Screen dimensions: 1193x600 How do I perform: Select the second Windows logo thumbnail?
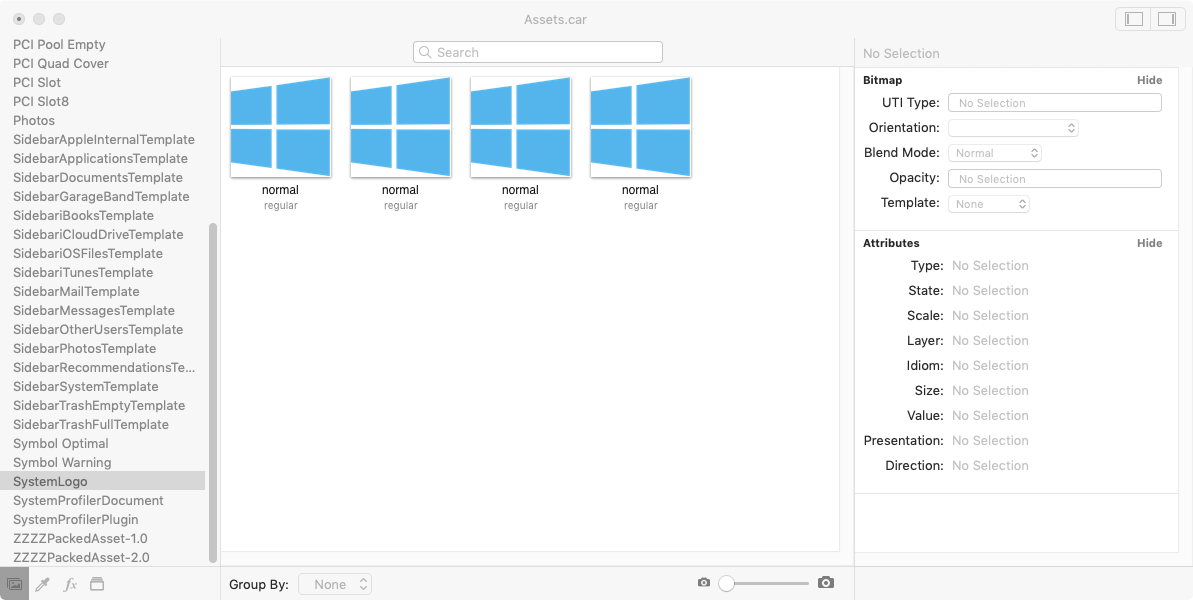401,127
